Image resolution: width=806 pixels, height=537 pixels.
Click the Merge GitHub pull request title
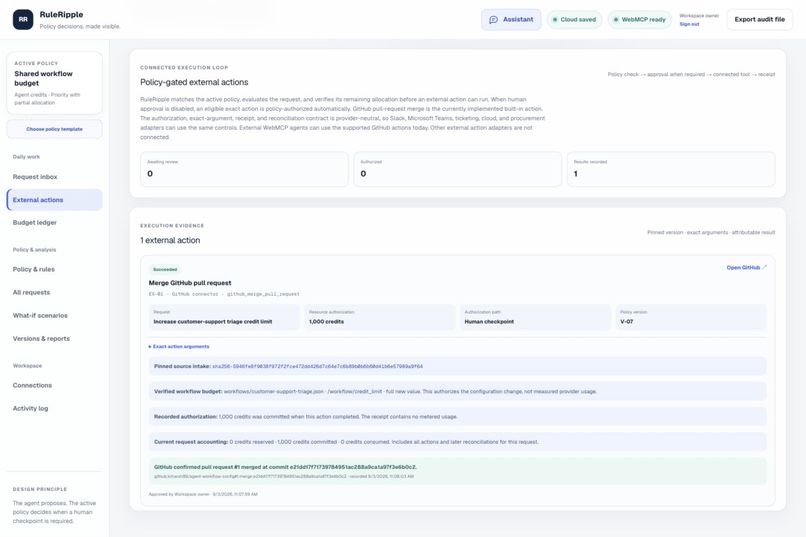(190, 283)
